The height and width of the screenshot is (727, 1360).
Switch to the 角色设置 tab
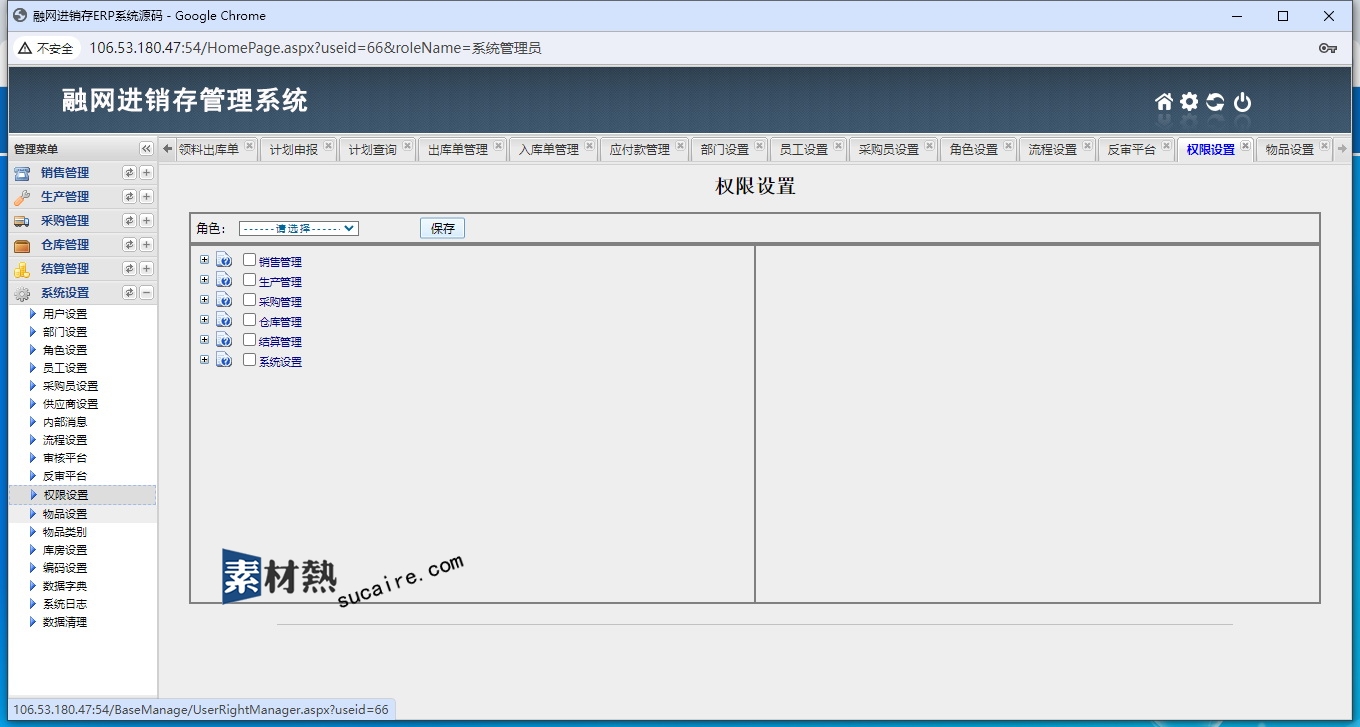click(973, 150)
